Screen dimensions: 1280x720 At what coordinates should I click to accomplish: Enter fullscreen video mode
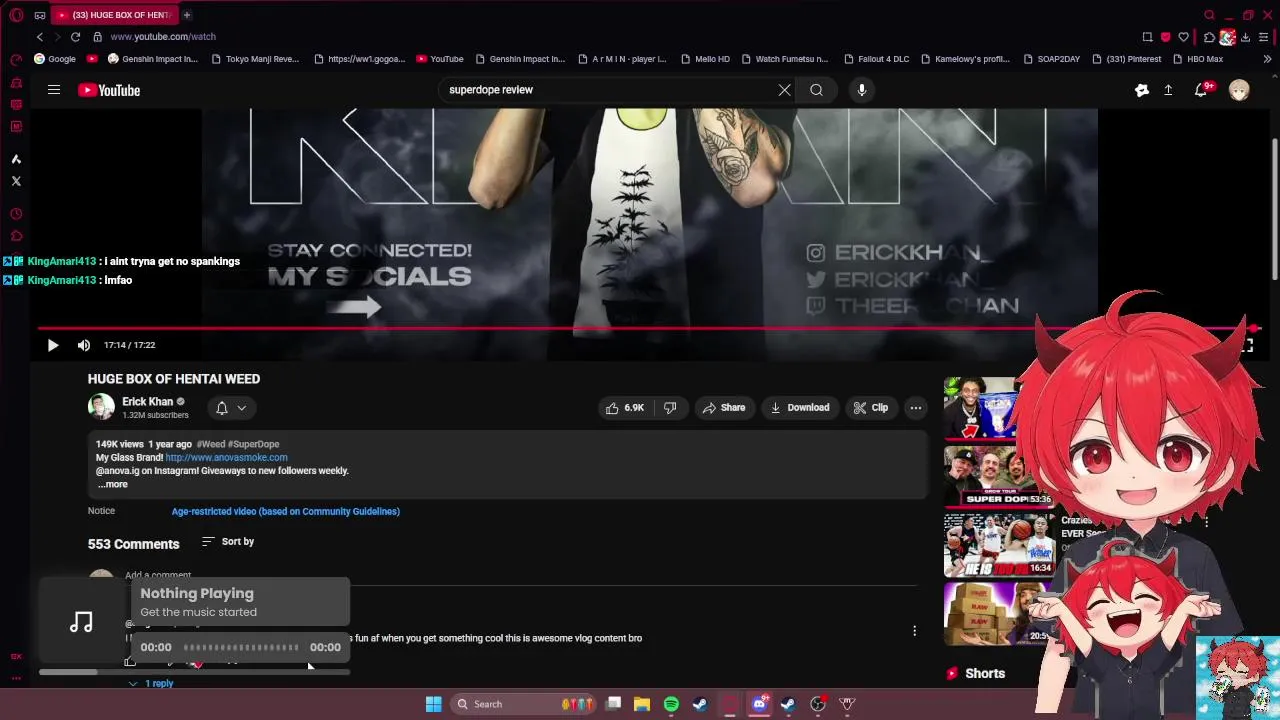click(x=1247, y=345)
